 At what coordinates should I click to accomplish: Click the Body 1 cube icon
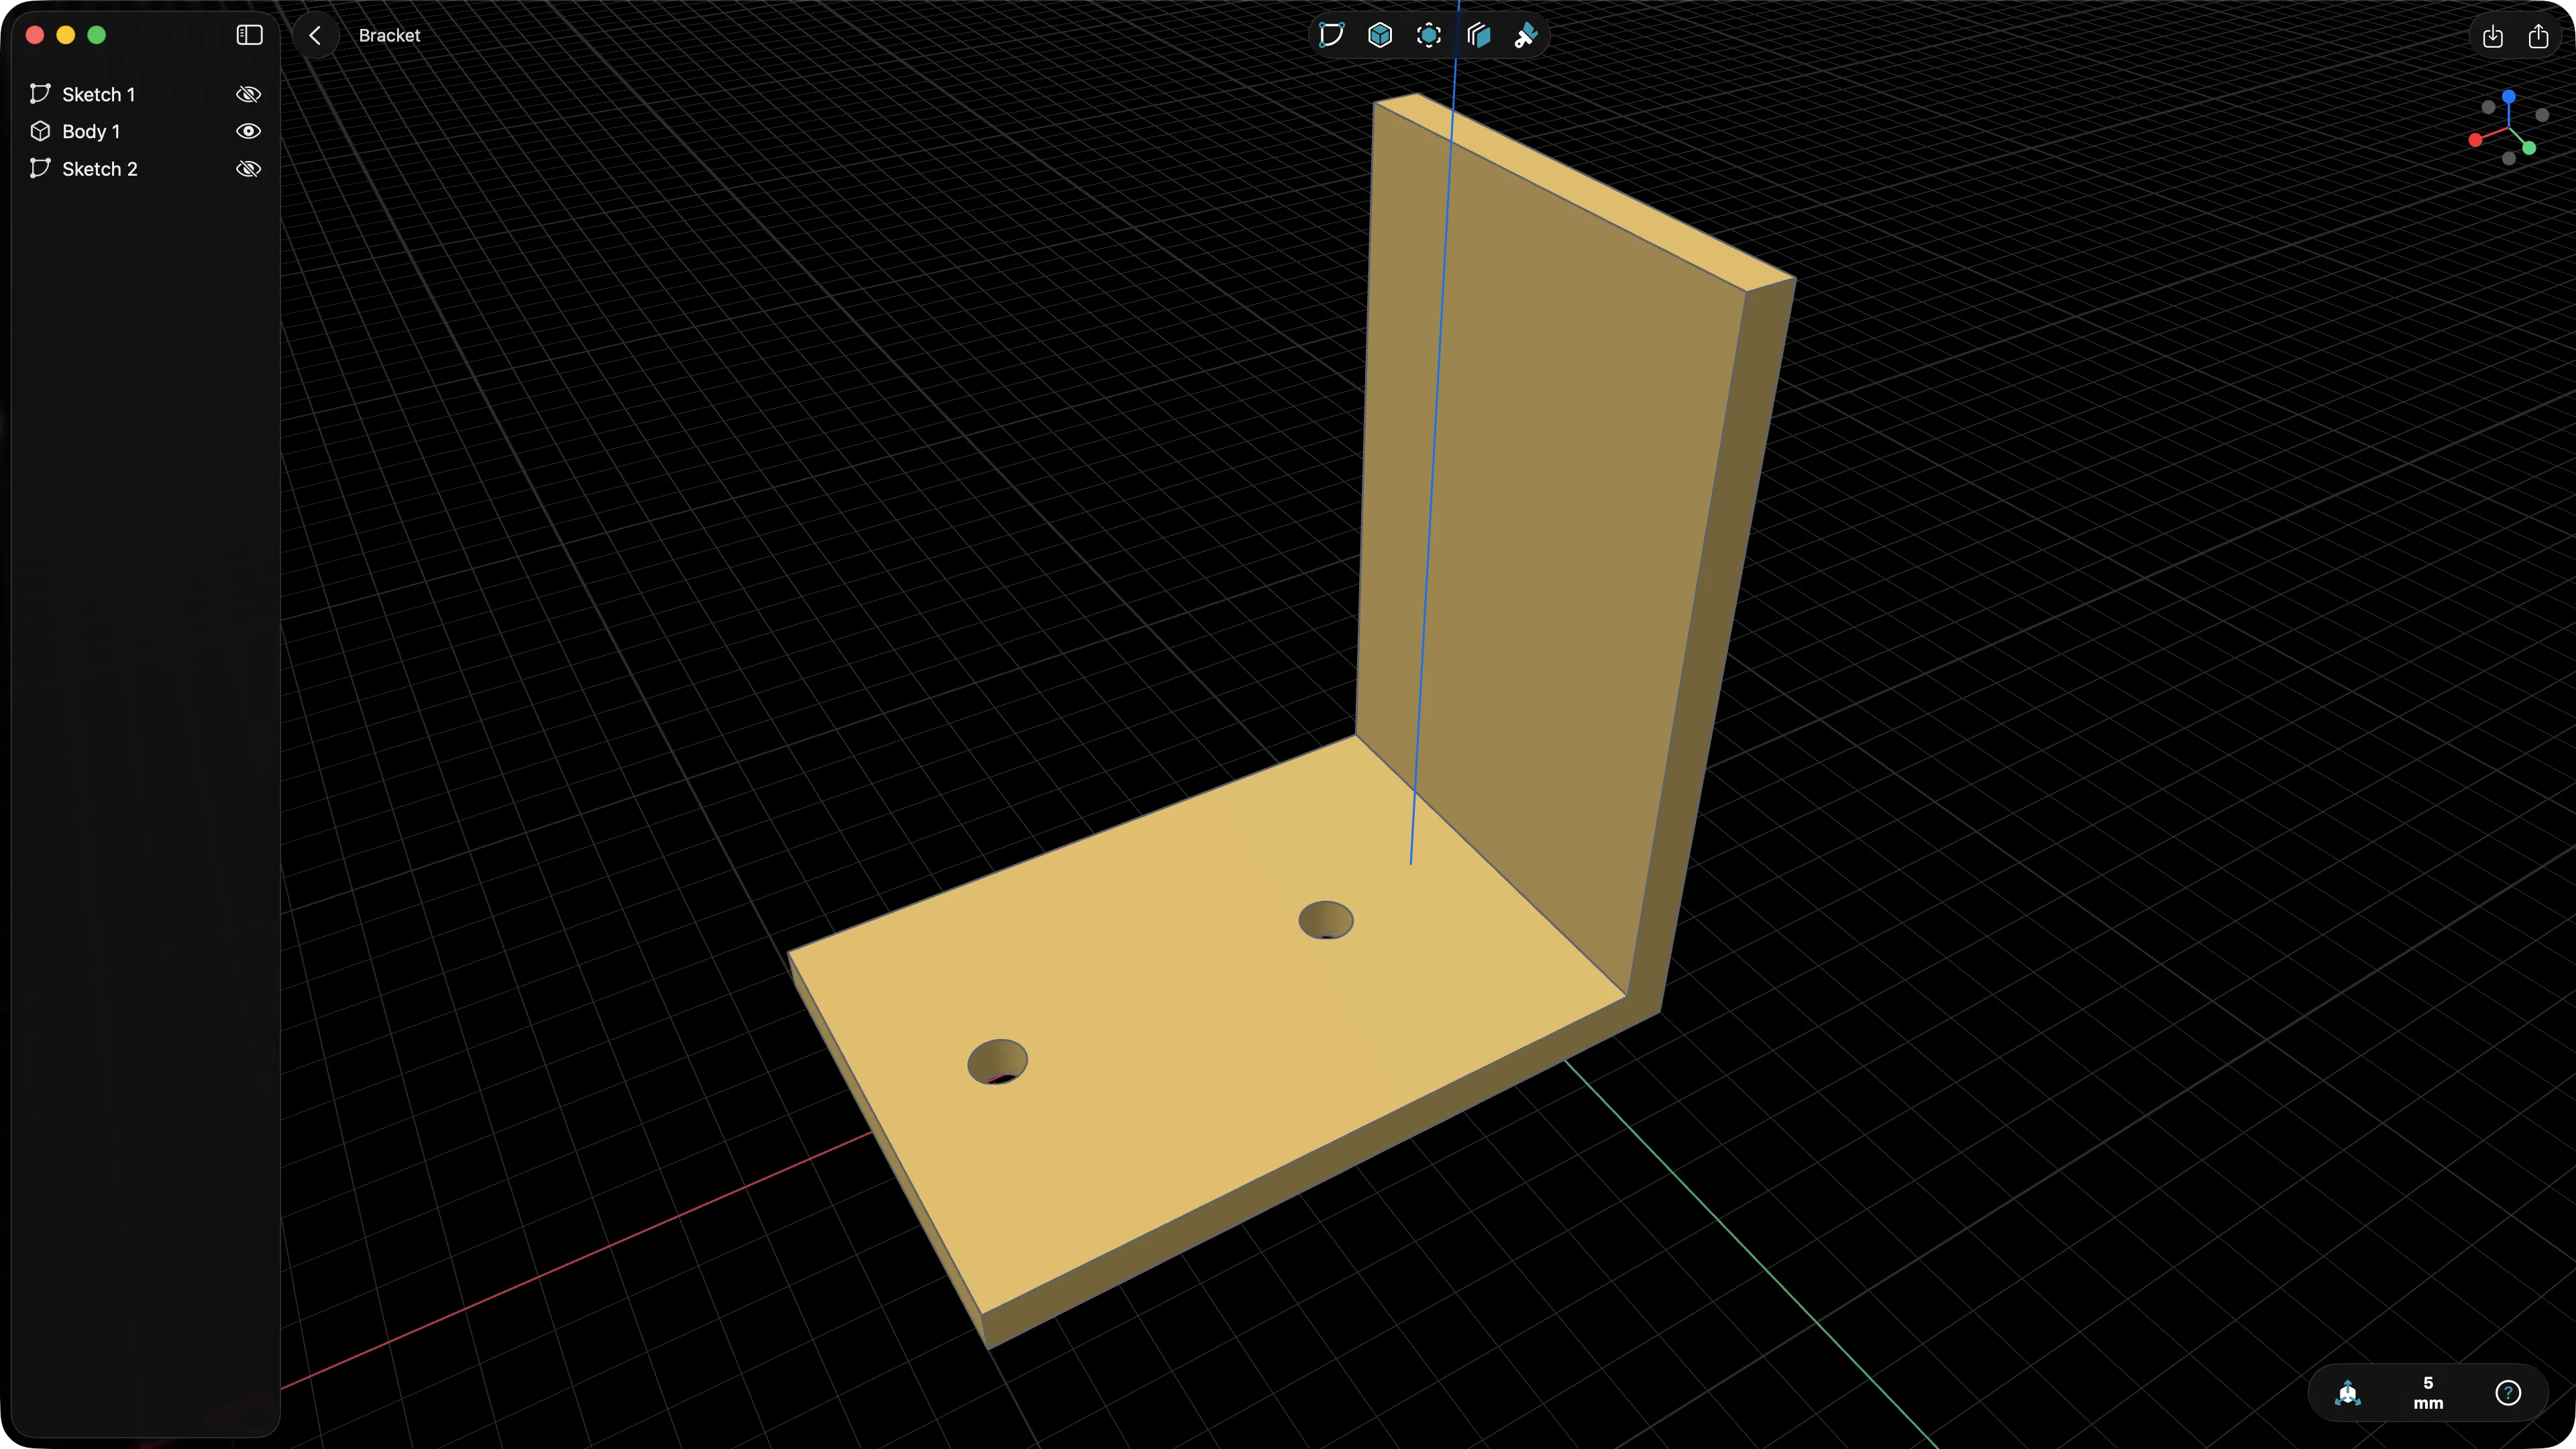pos(40,131)
